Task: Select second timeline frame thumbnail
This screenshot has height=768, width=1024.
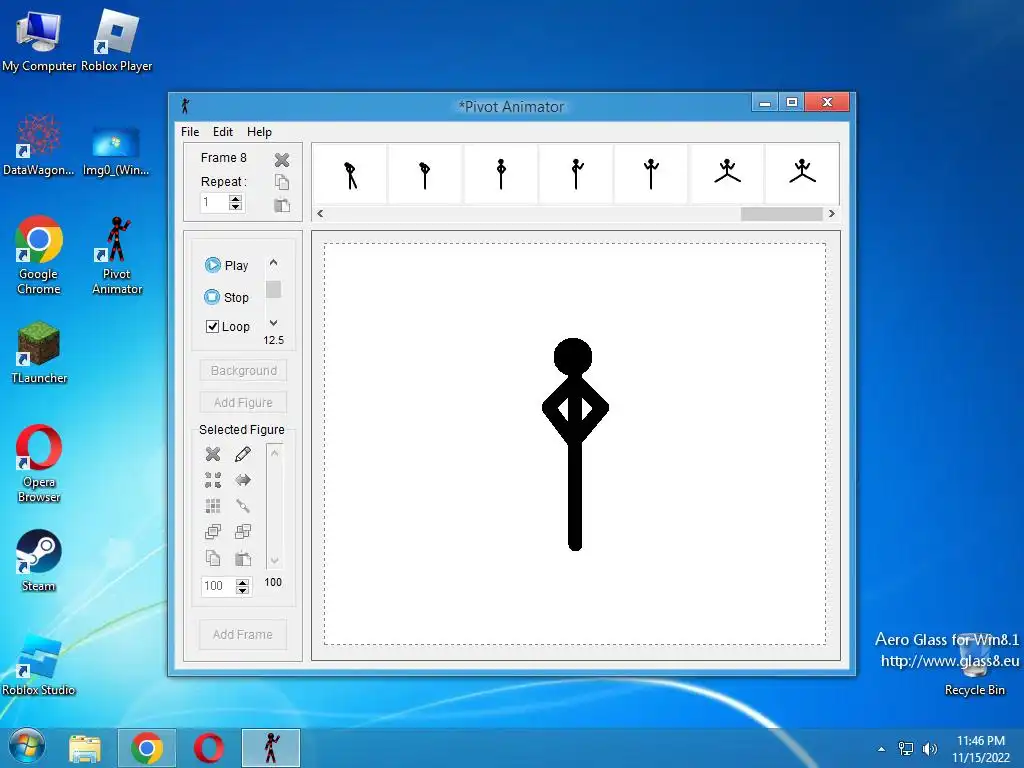Action: (426, 174)
